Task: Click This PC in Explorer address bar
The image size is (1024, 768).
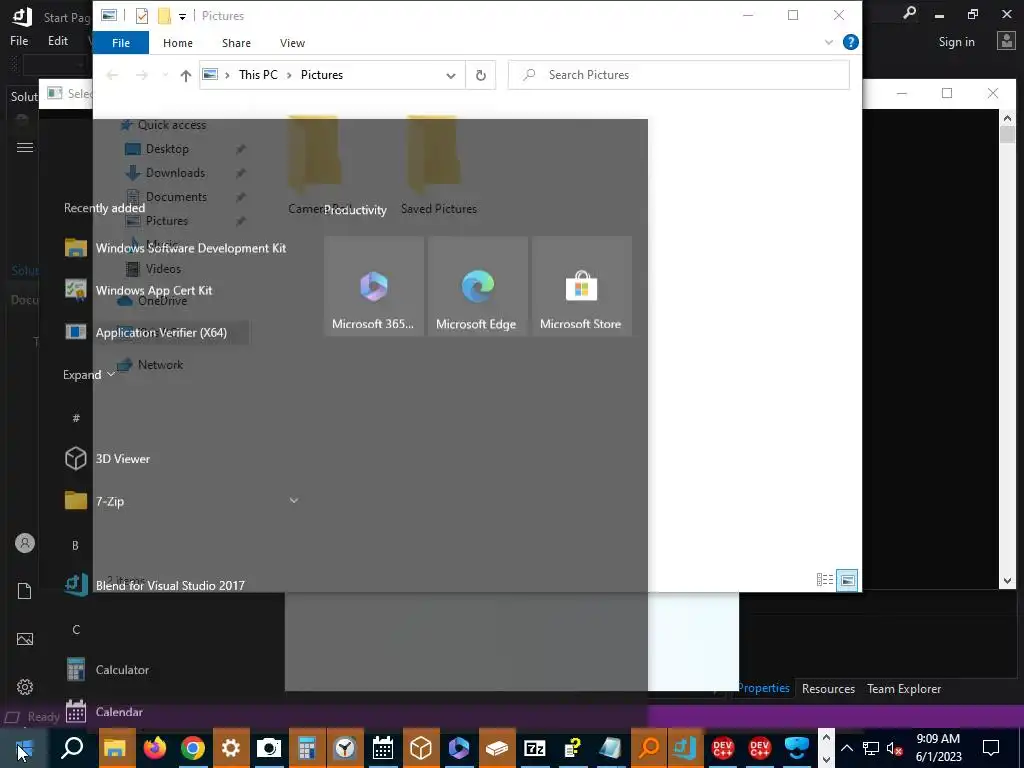Action: coord(258,75)
